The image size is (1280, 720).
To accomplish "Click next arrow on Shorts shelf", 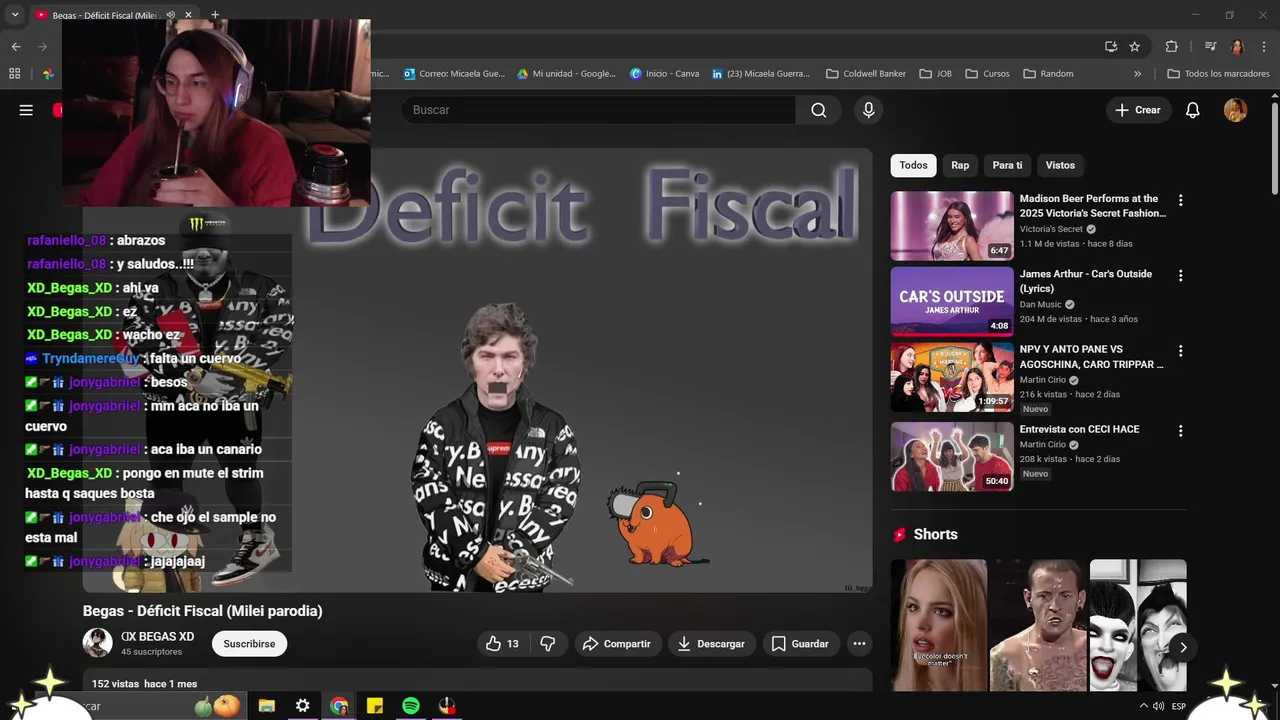I will tap(1182, 648).
